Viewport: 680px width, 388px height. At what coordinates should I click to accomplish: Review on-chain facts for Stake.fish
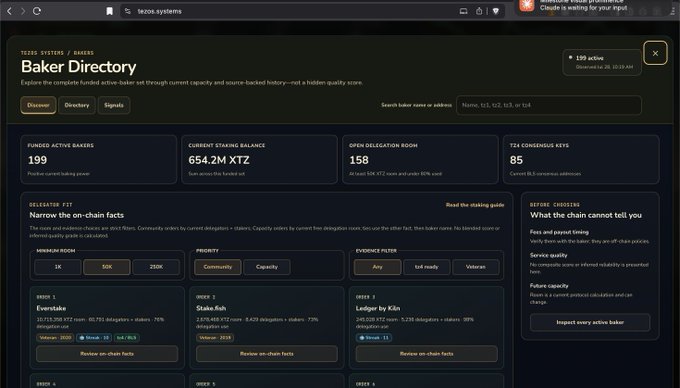(x=267, y=354)
